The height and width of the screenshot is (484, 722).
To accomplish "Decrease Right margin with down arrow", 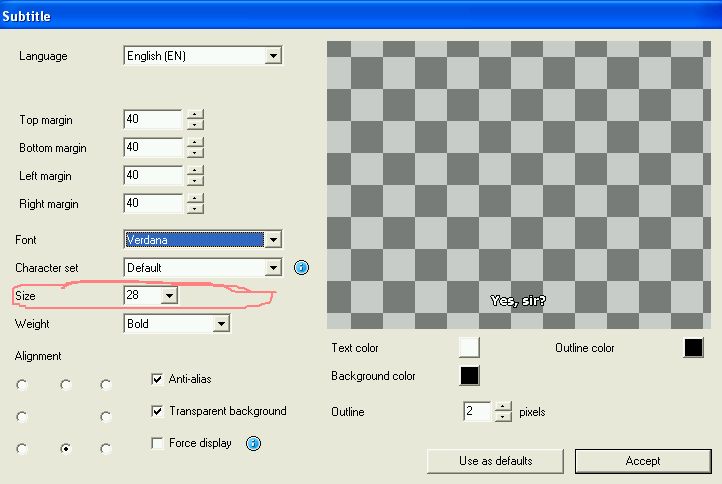I will 195,209.
